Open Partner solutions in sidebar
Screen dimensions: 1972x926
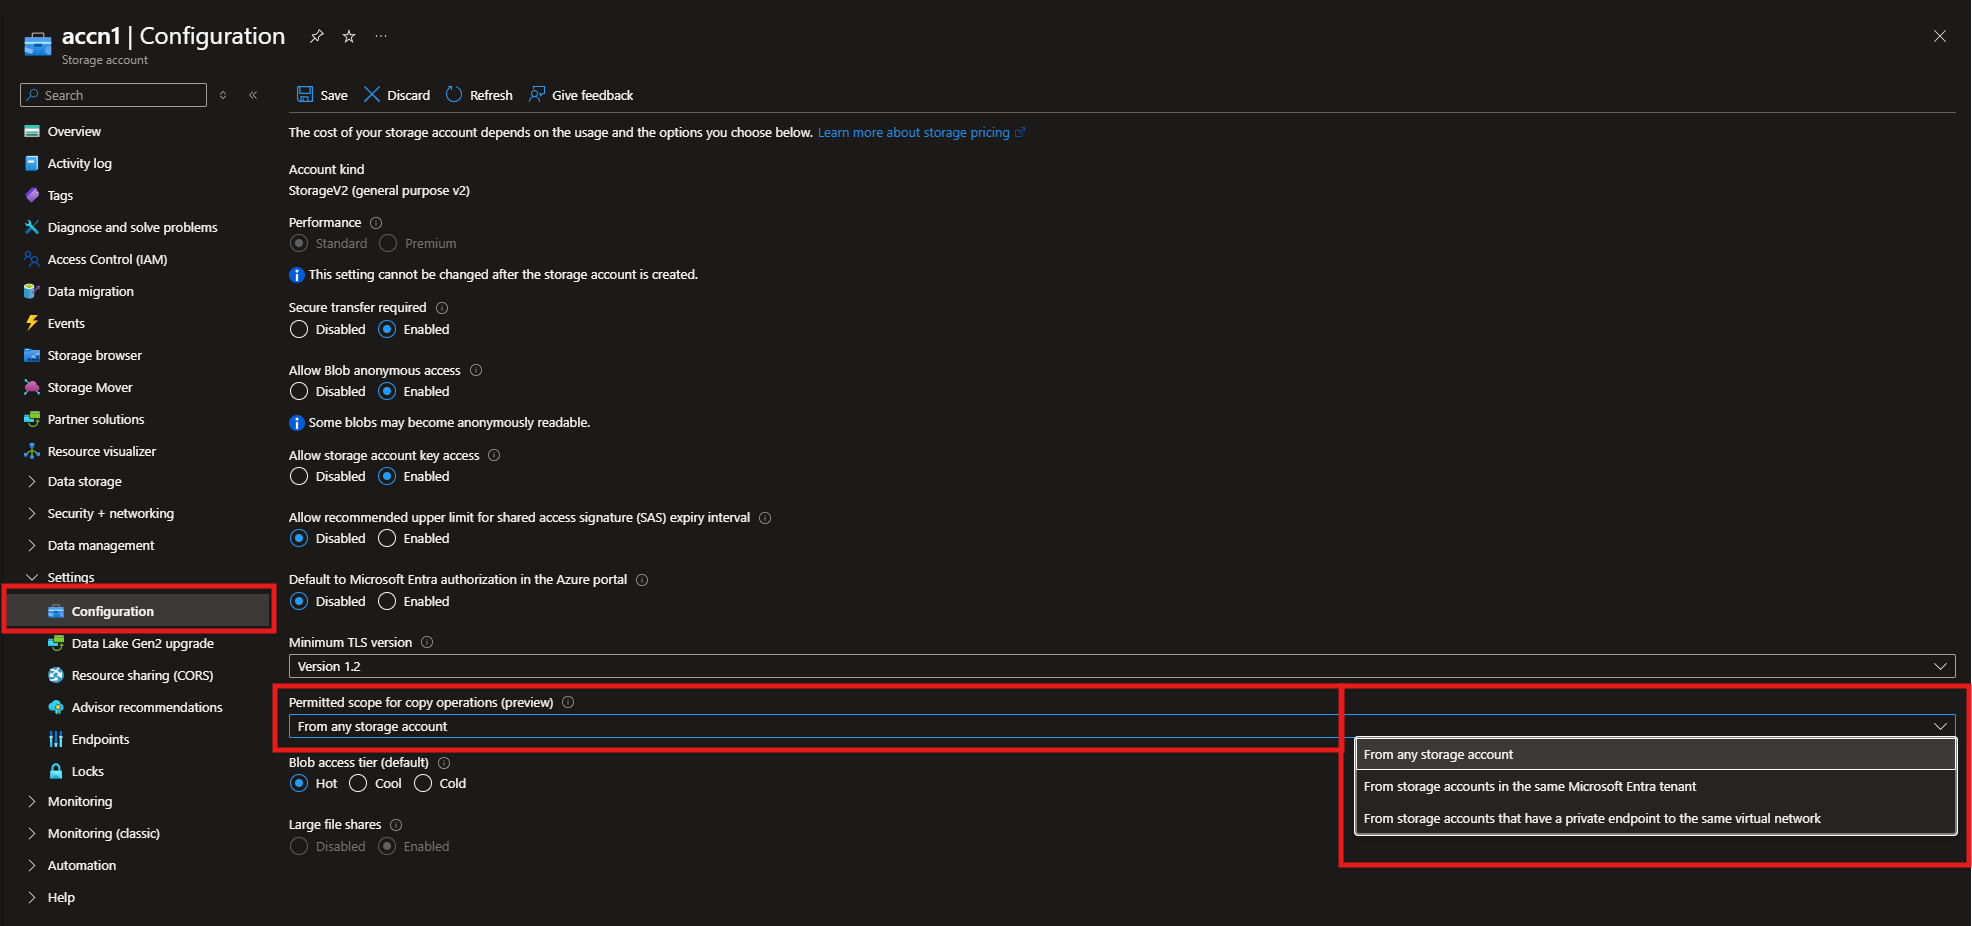click(96, 419)
